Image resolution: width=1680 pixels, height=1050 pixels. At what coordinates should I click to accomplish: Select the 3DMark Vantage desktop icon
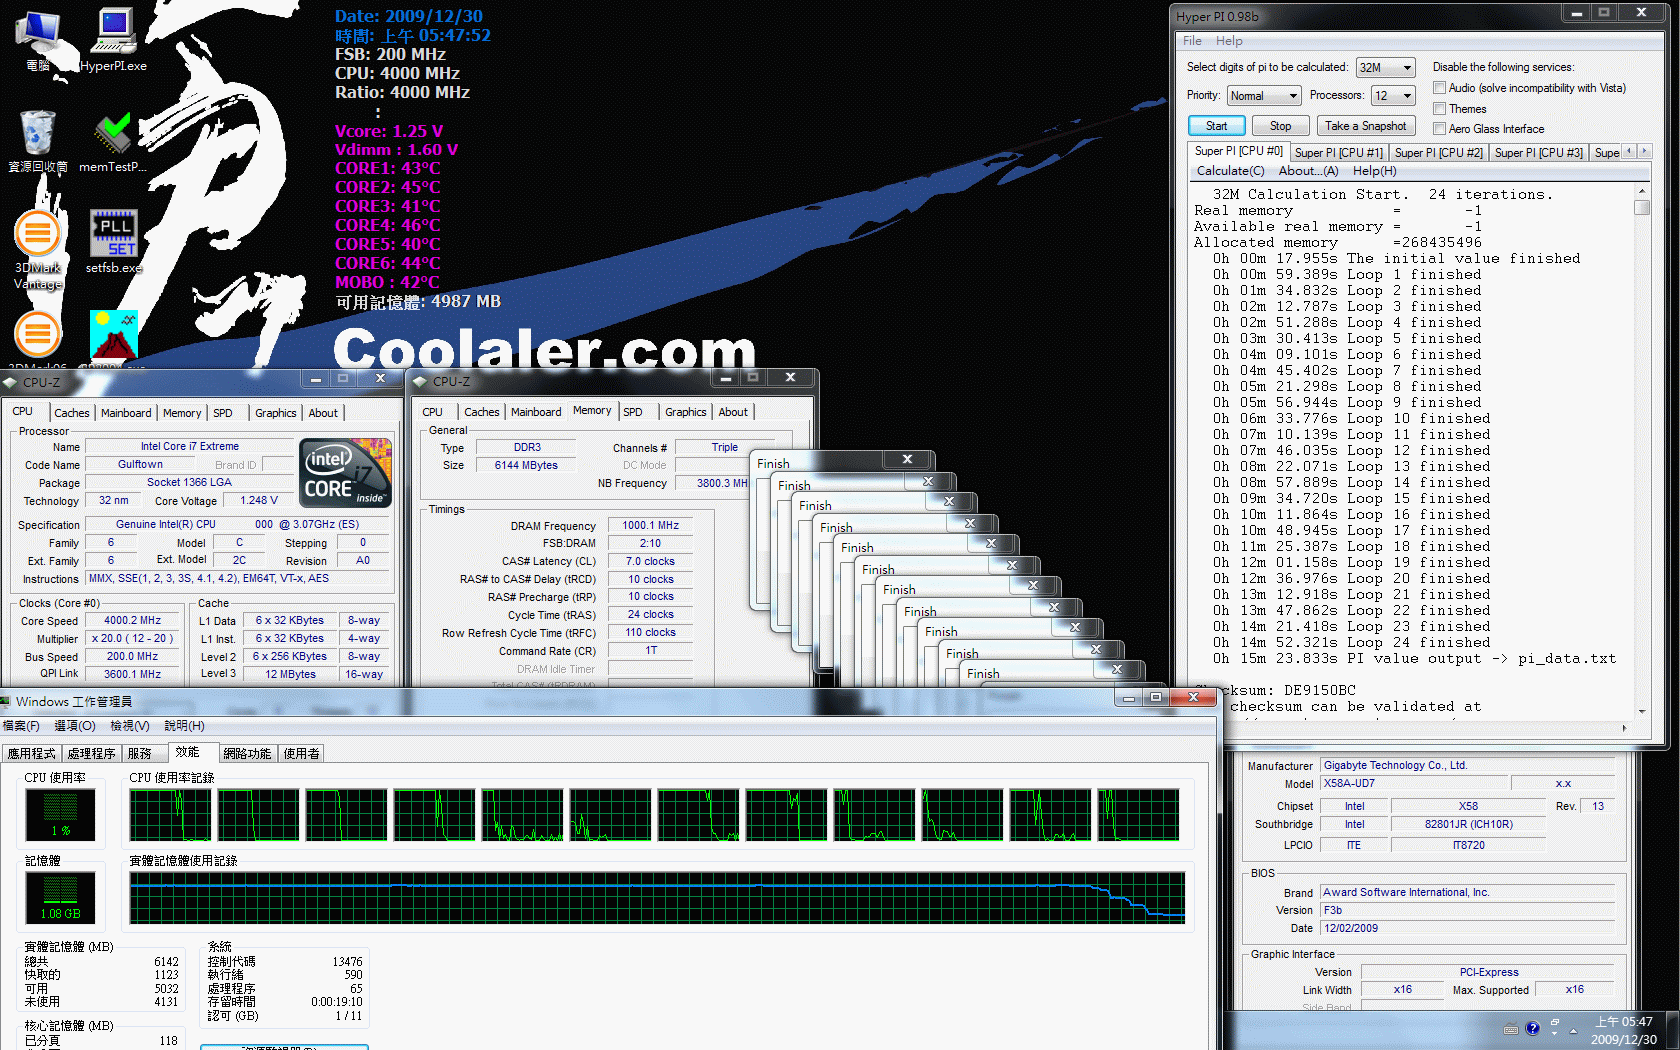tap(38, 249)
